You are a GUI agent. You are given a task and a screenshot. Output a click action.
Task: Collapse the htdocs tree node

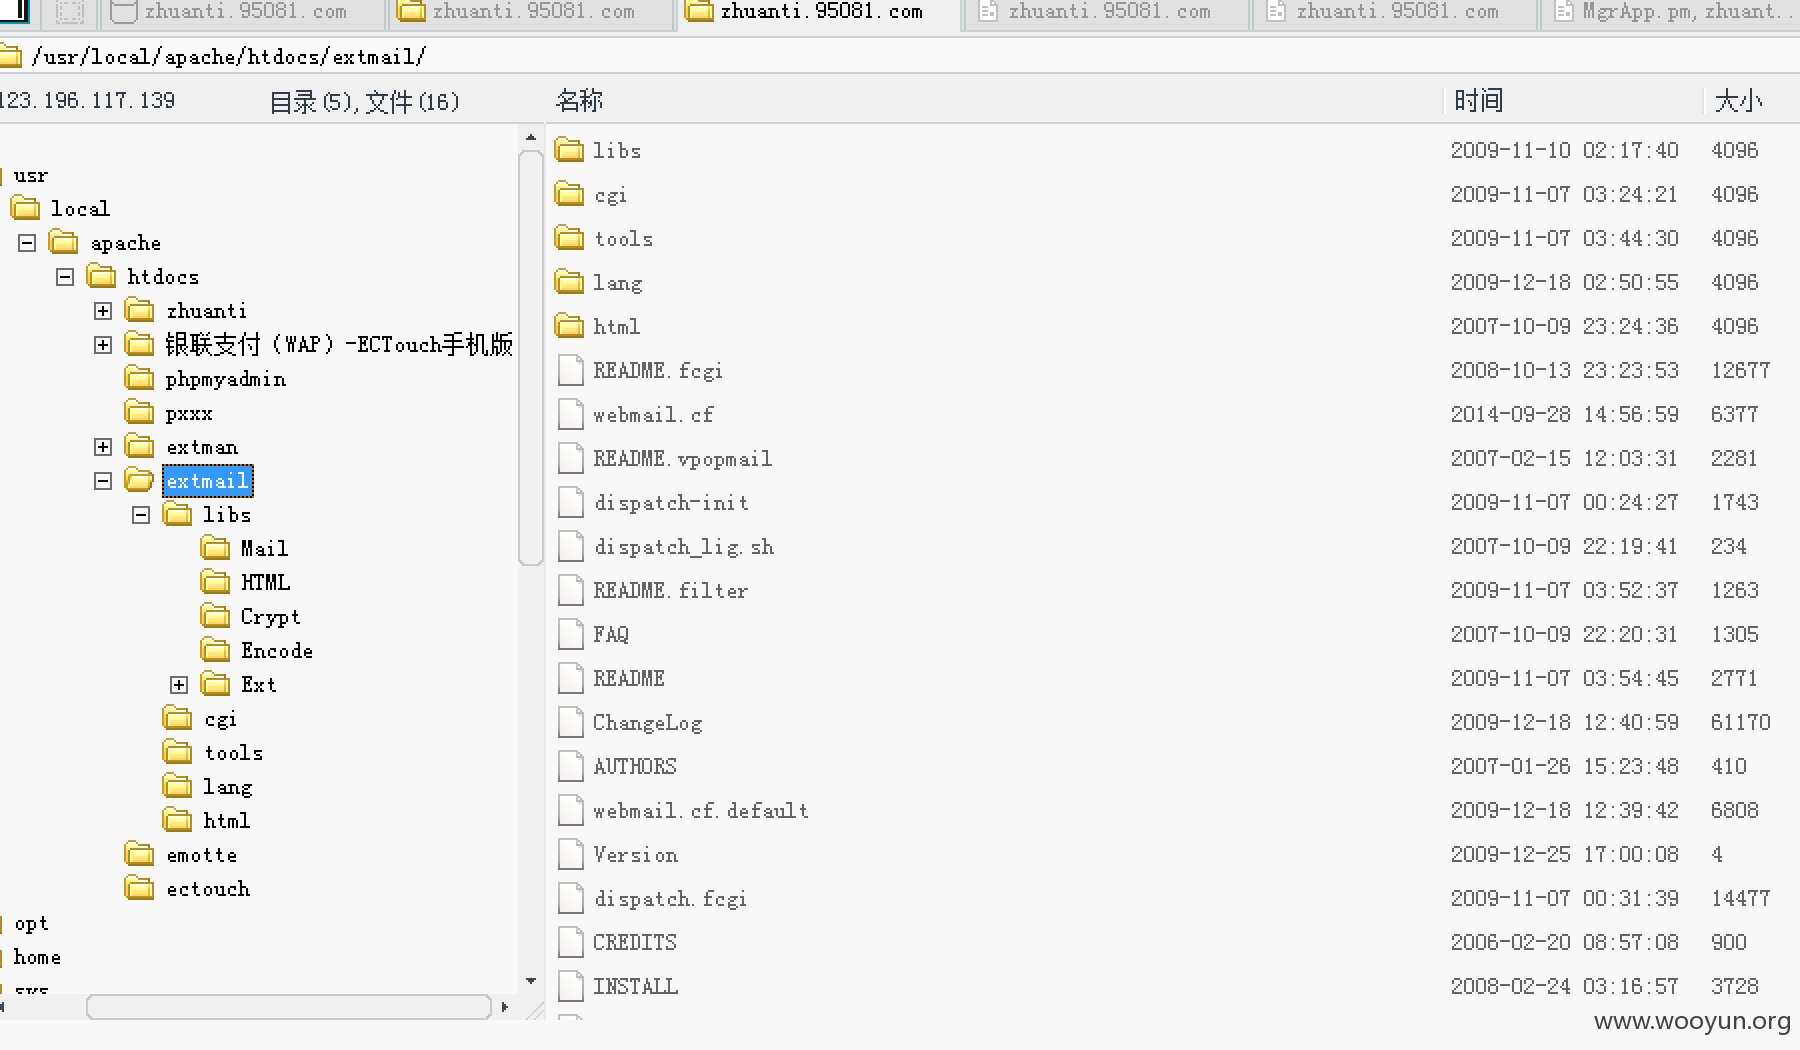pos(65,277)
